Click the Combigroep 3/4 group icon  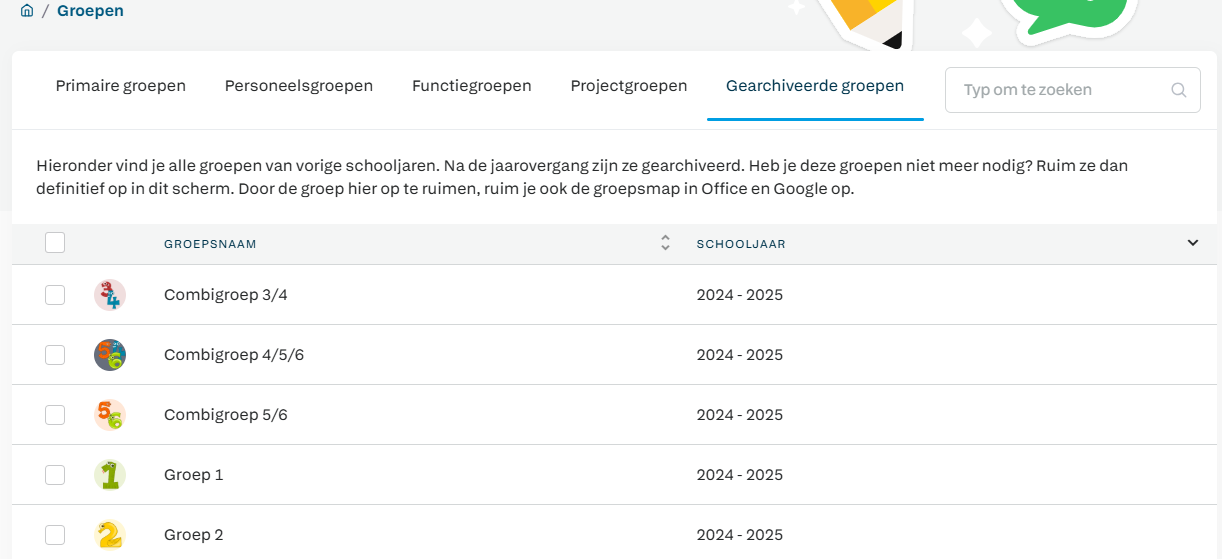click(x=110, y=295)
